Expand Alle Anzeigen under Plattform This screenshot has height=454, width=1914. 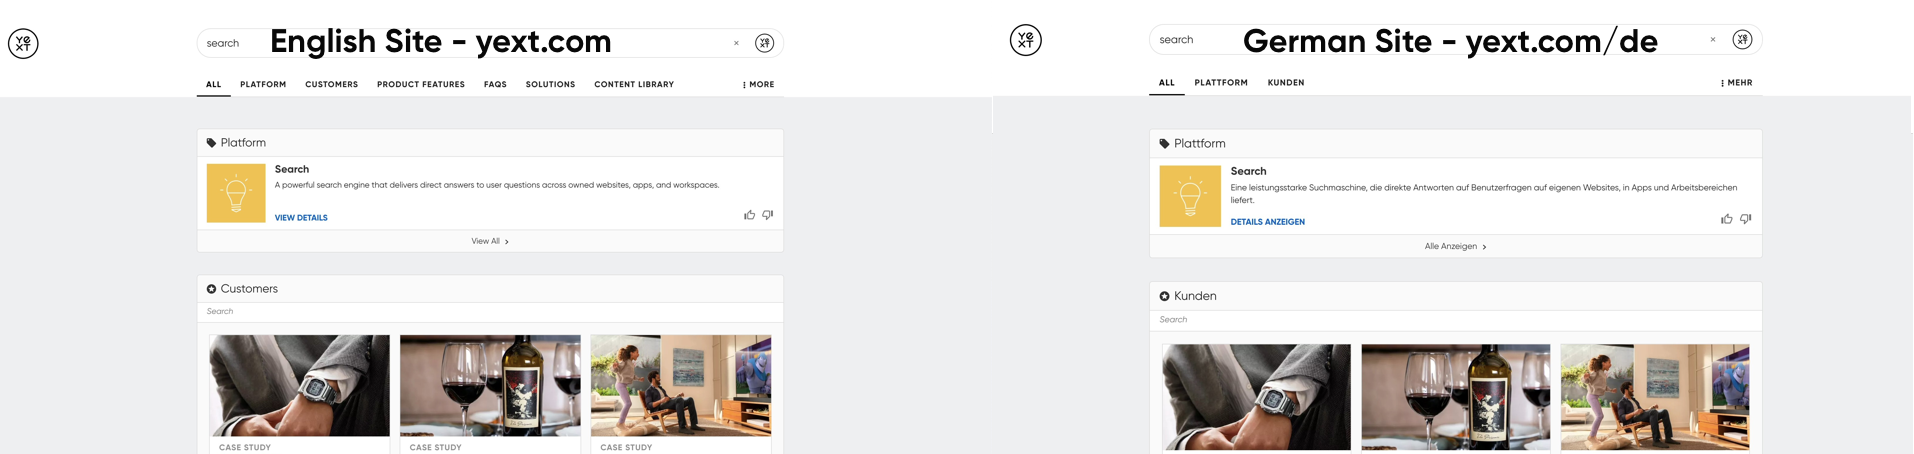[x=1455, y=246]
